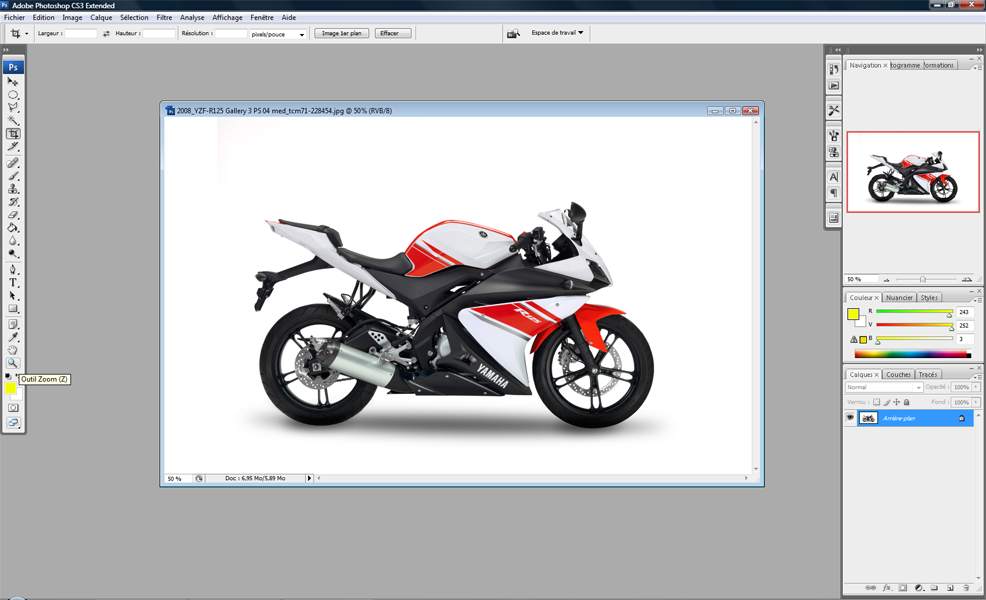This screenshot has height=600, width=986.
Task: Select the Elliptical Marquee tool
Action: tap(13, 94)
